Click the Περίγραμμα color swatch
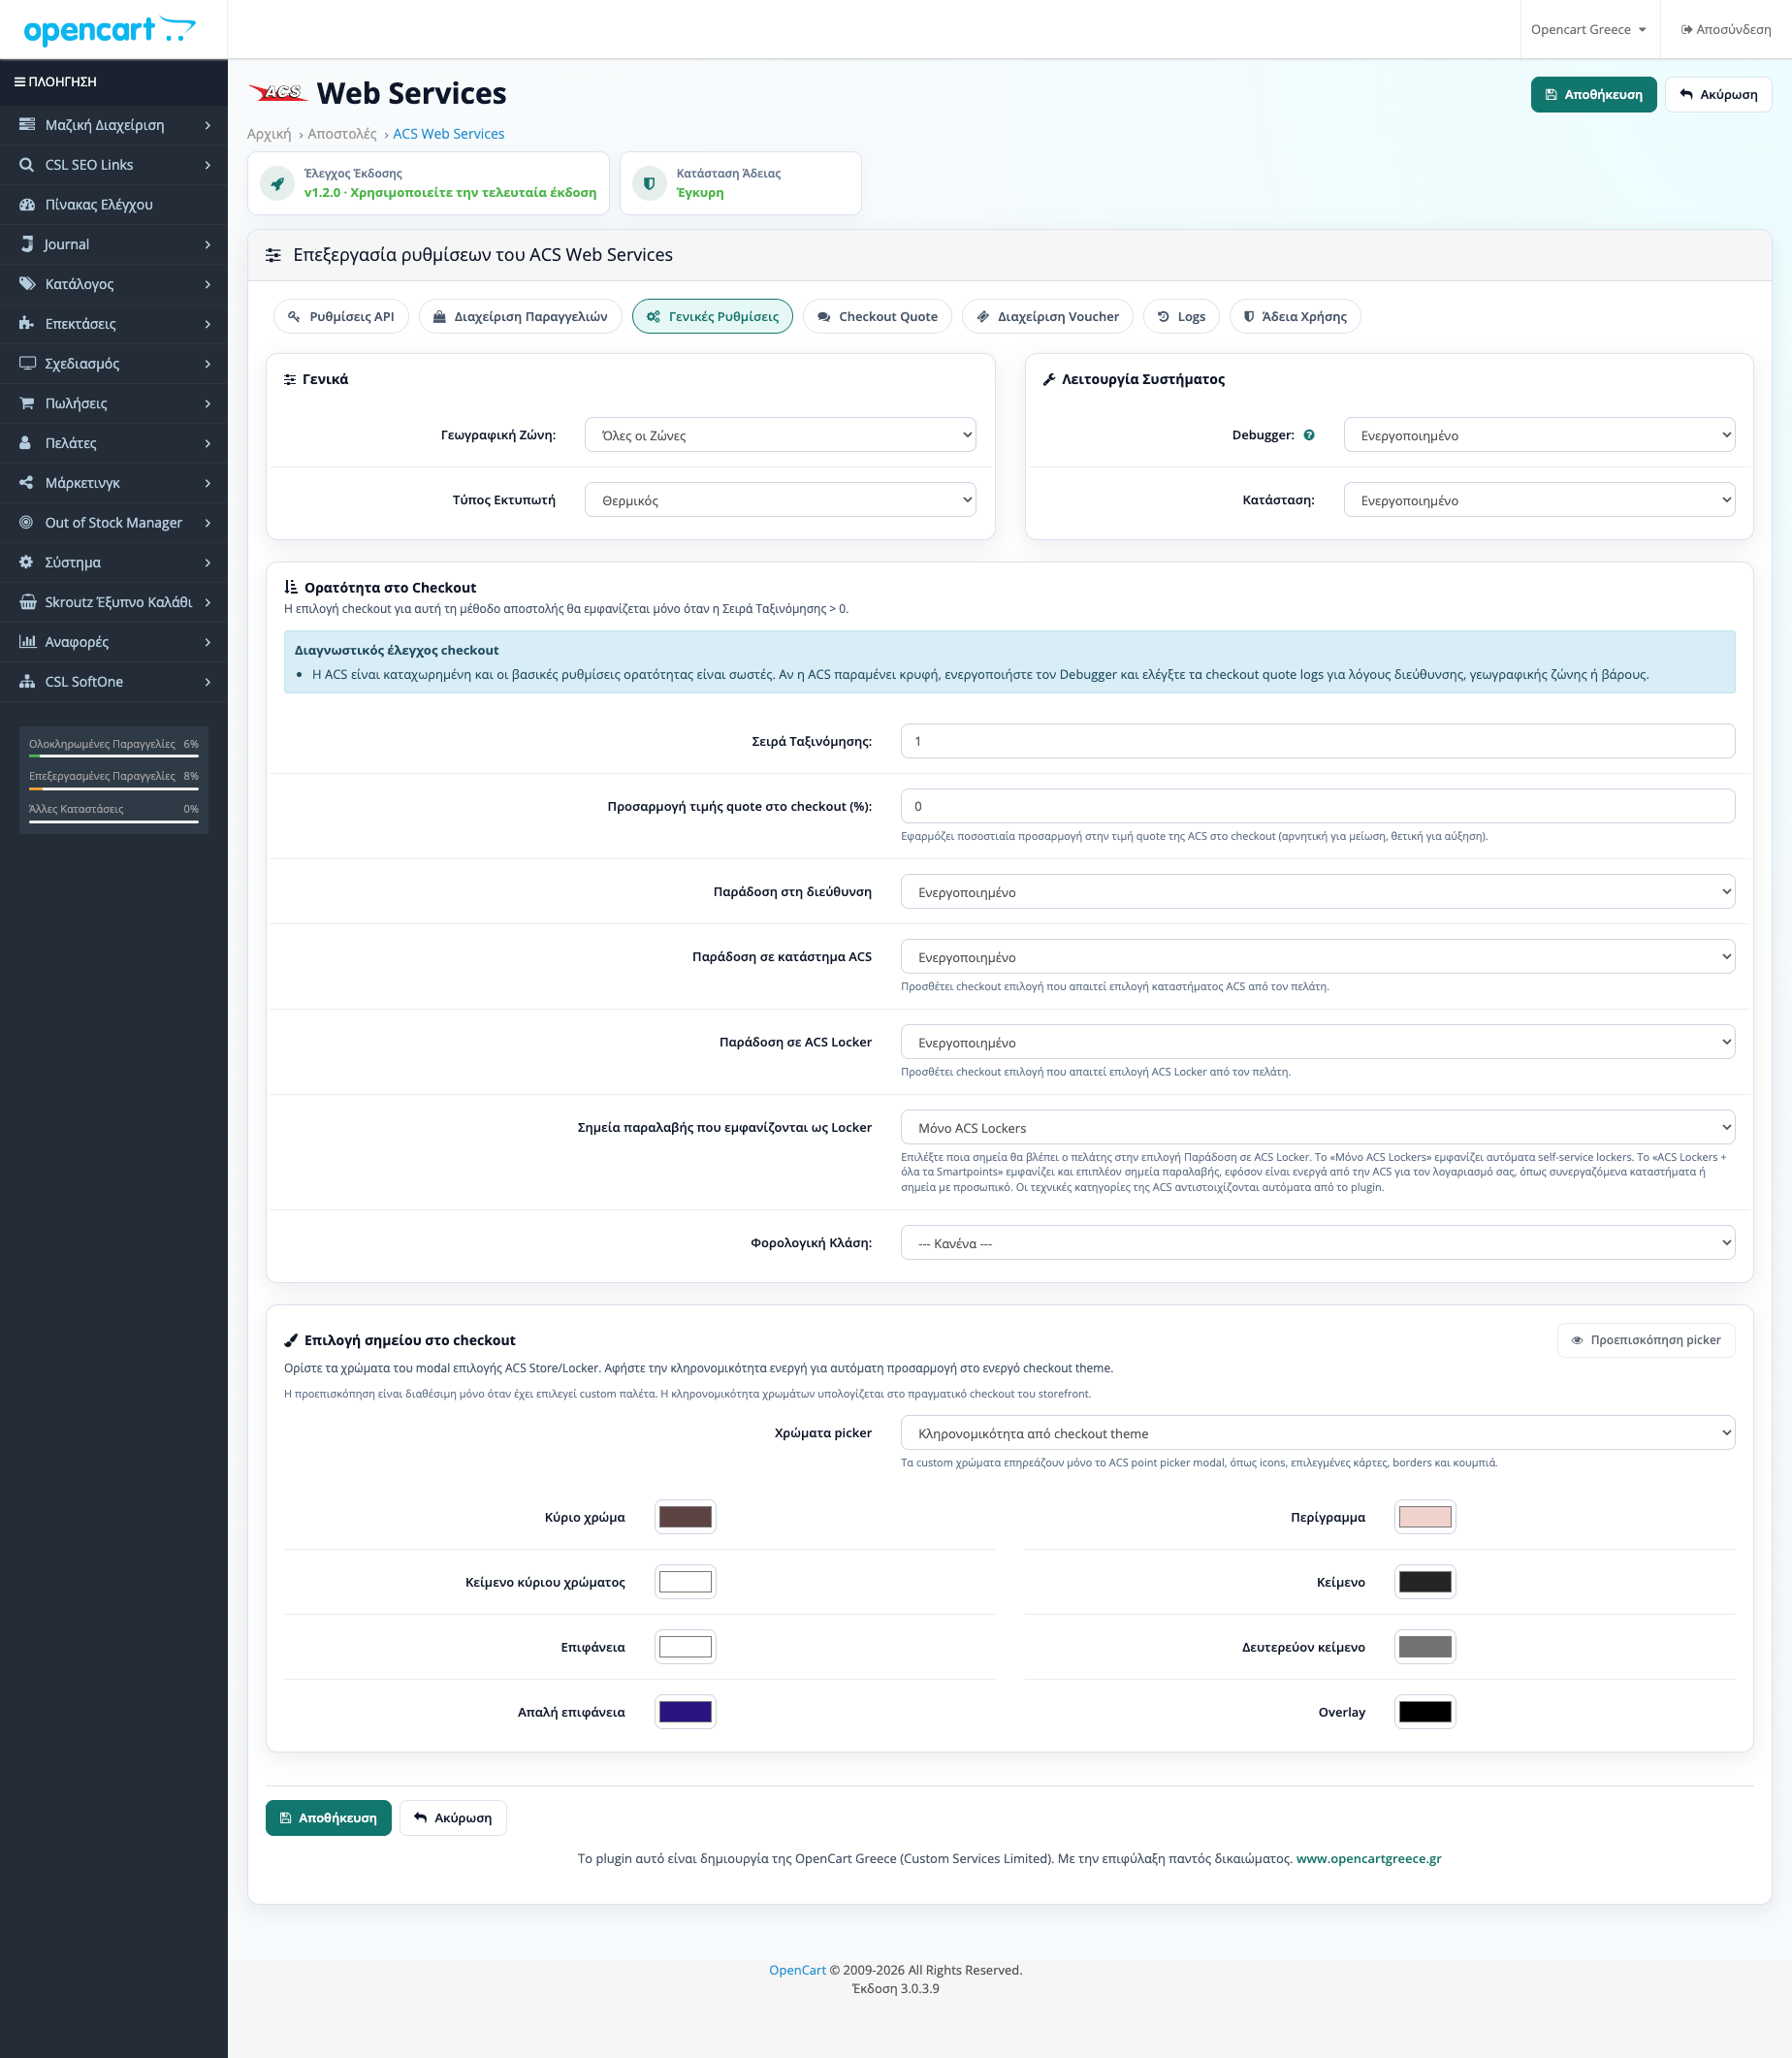1792x2058 pixels. pos(1425,1517)
